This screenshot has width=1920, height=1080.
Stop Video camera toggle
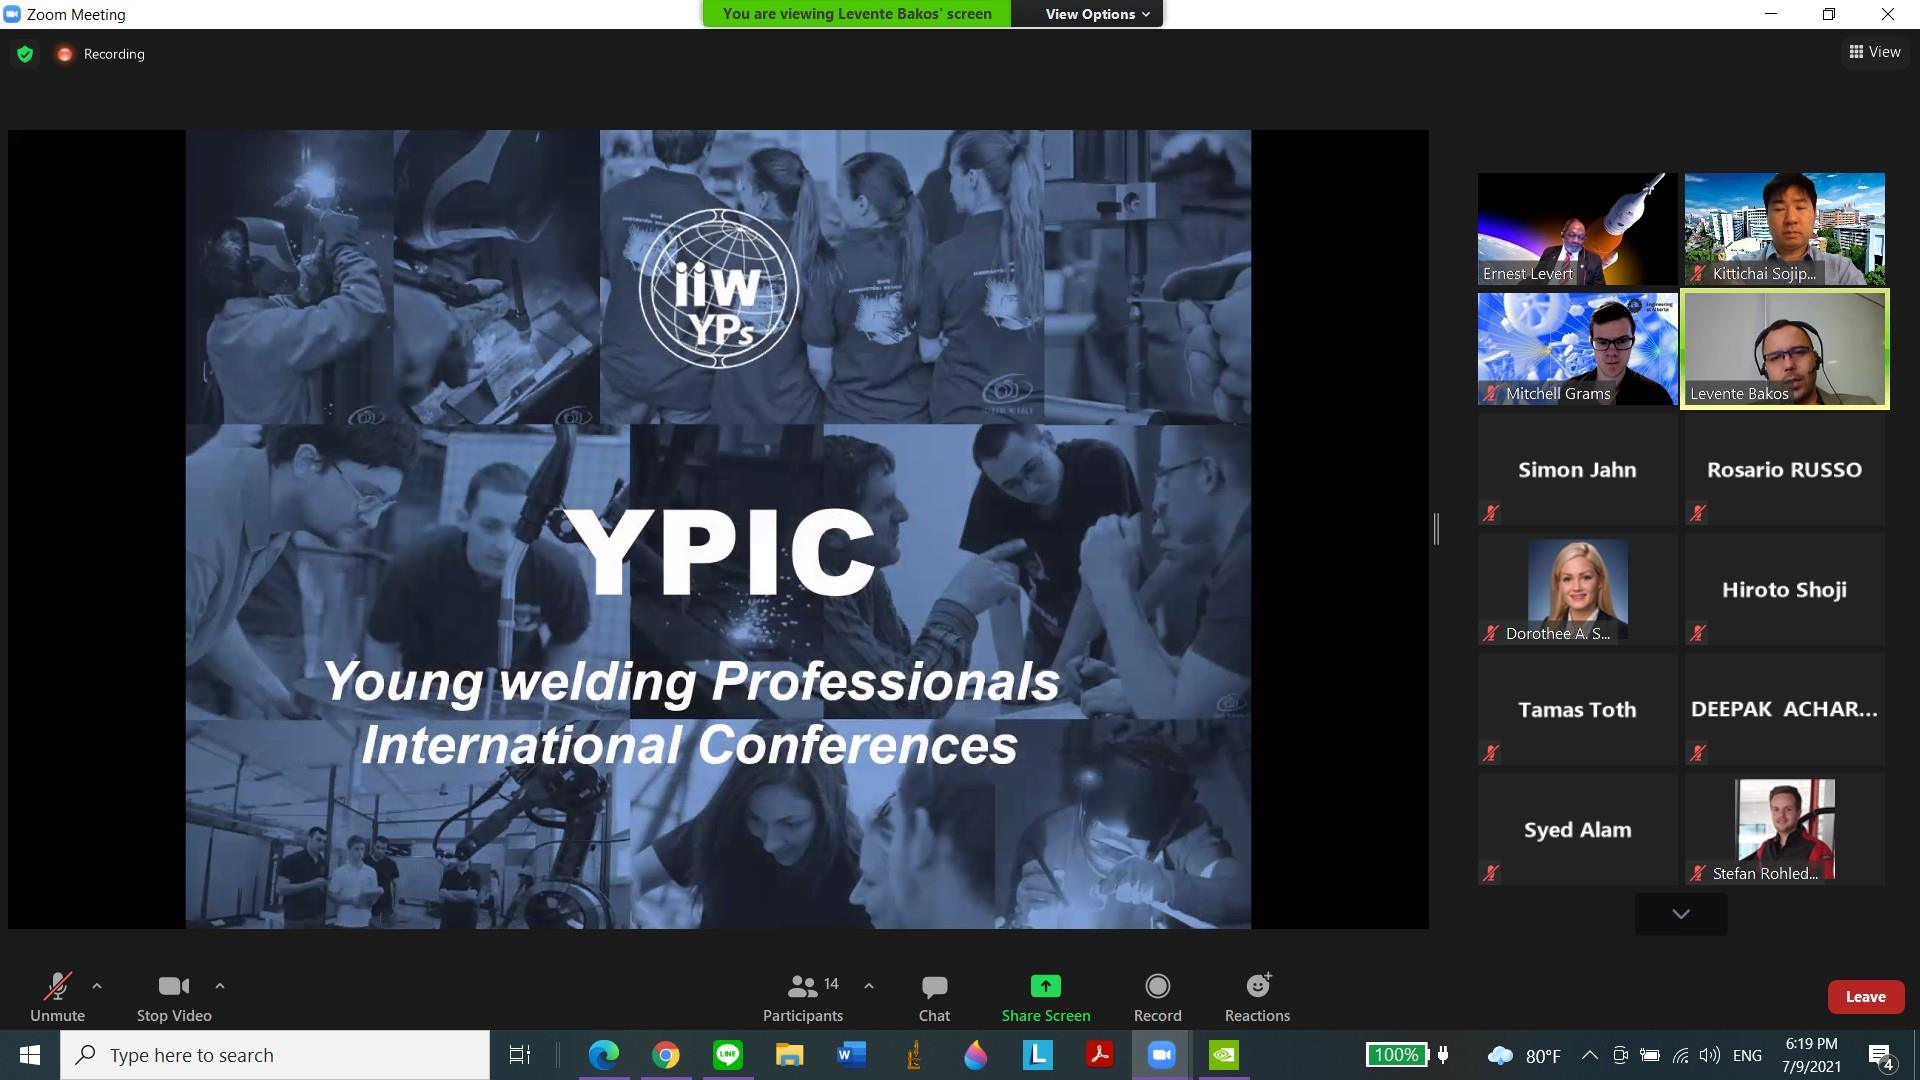click(x=174, y=997)
